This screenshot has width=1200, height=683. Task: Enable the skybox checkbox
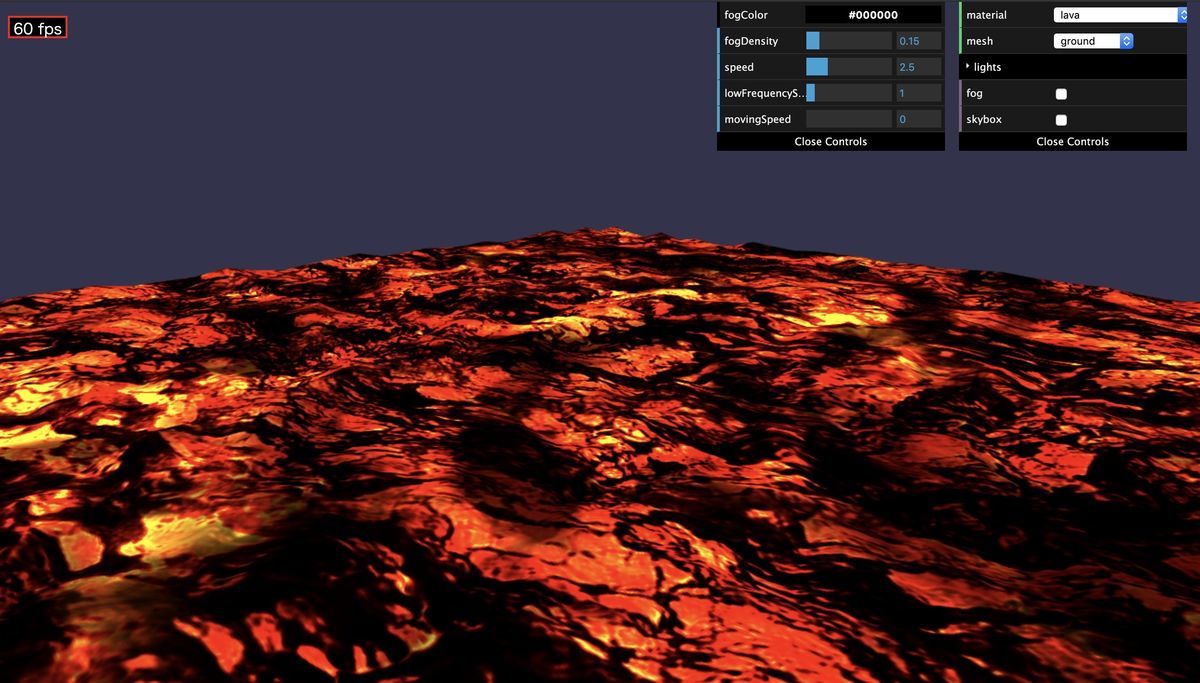pyautogui.click(x=1061, y=120)
